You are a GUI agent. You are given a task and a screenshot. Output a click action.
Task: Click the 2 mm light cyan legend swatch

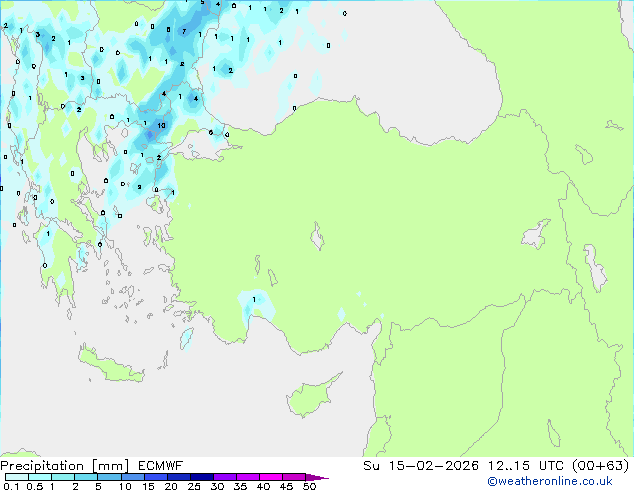click(86, 478)
